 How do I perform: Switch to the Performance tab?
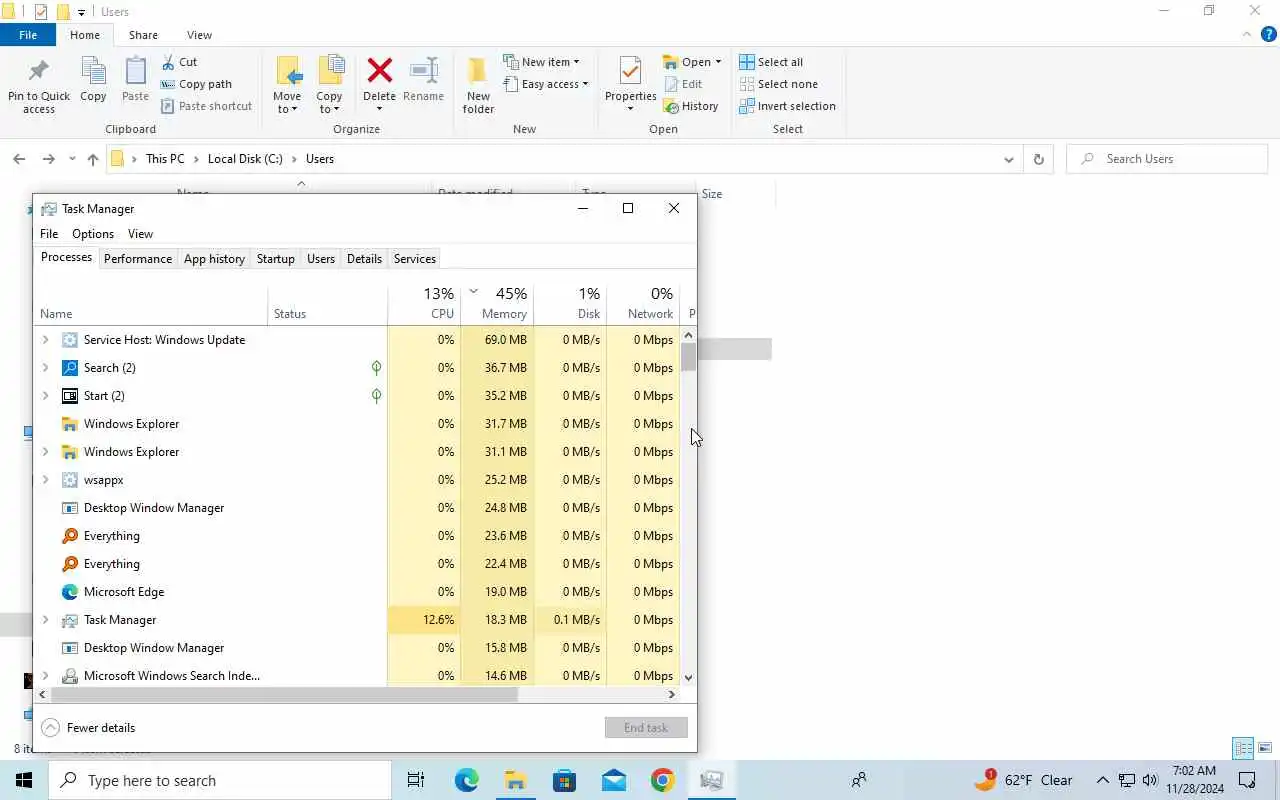[x=138, y=259]
